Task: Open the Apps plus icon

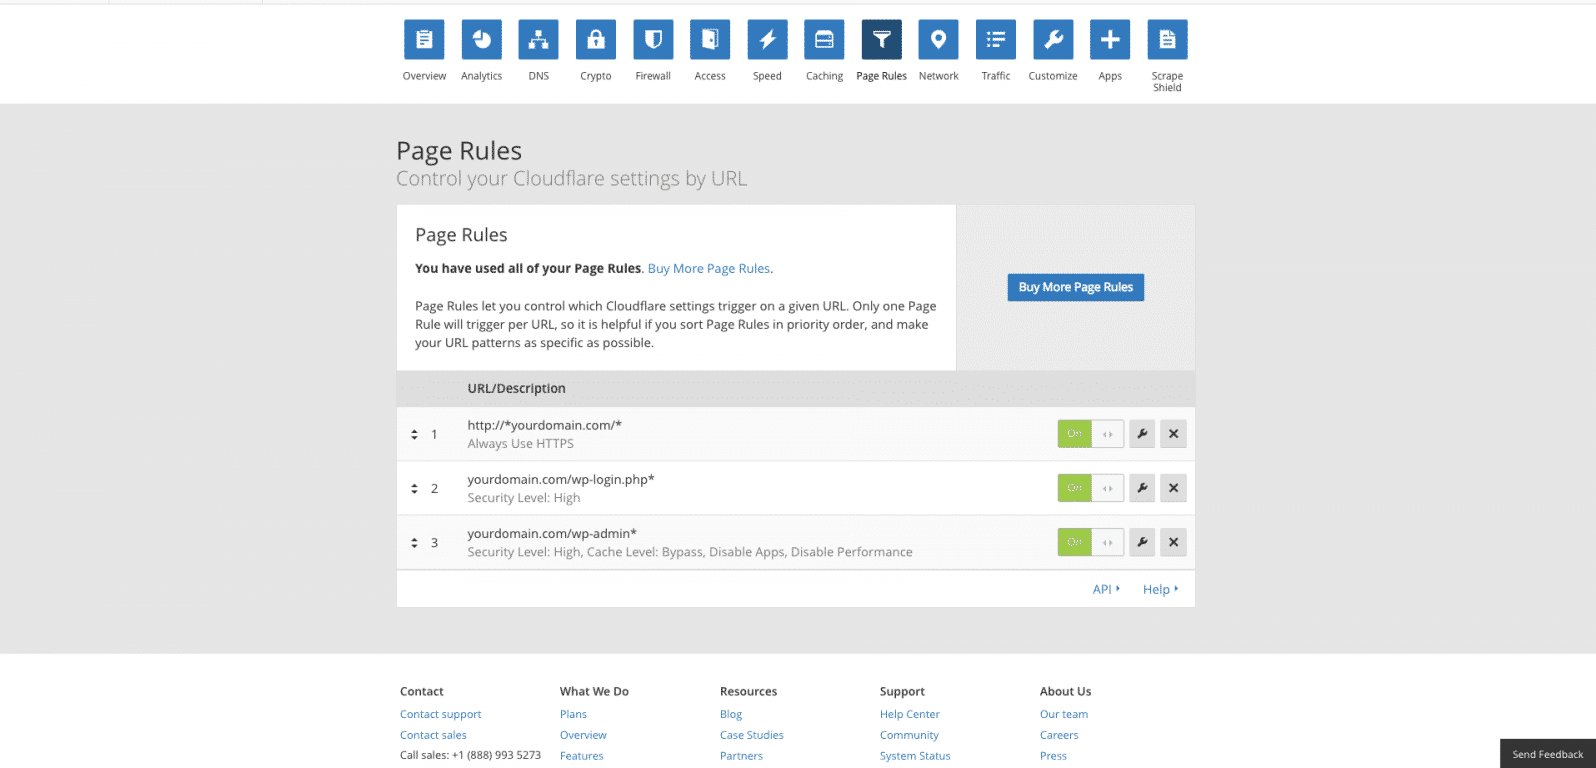Action: (x=1110, y=40)
